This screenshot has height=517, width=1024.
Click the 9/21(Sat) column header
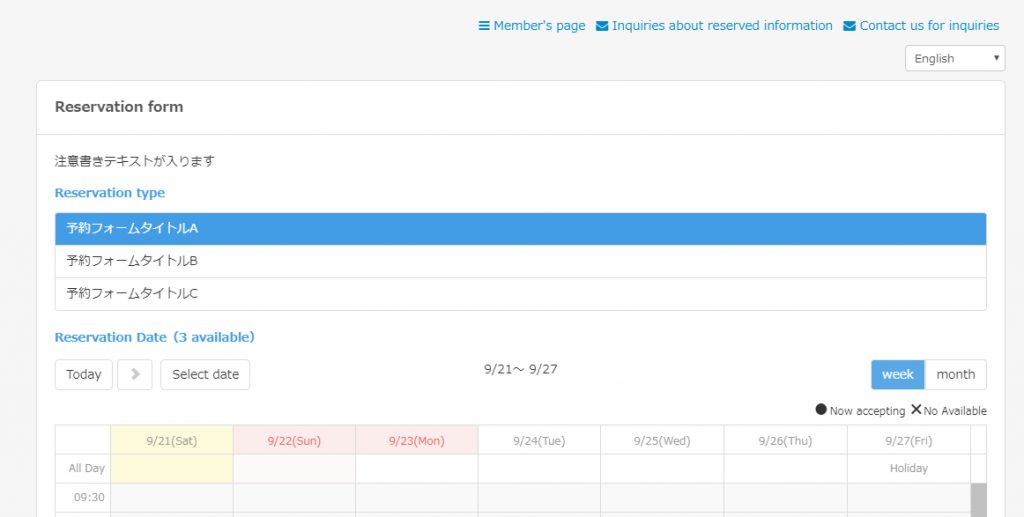pos(171,440)
